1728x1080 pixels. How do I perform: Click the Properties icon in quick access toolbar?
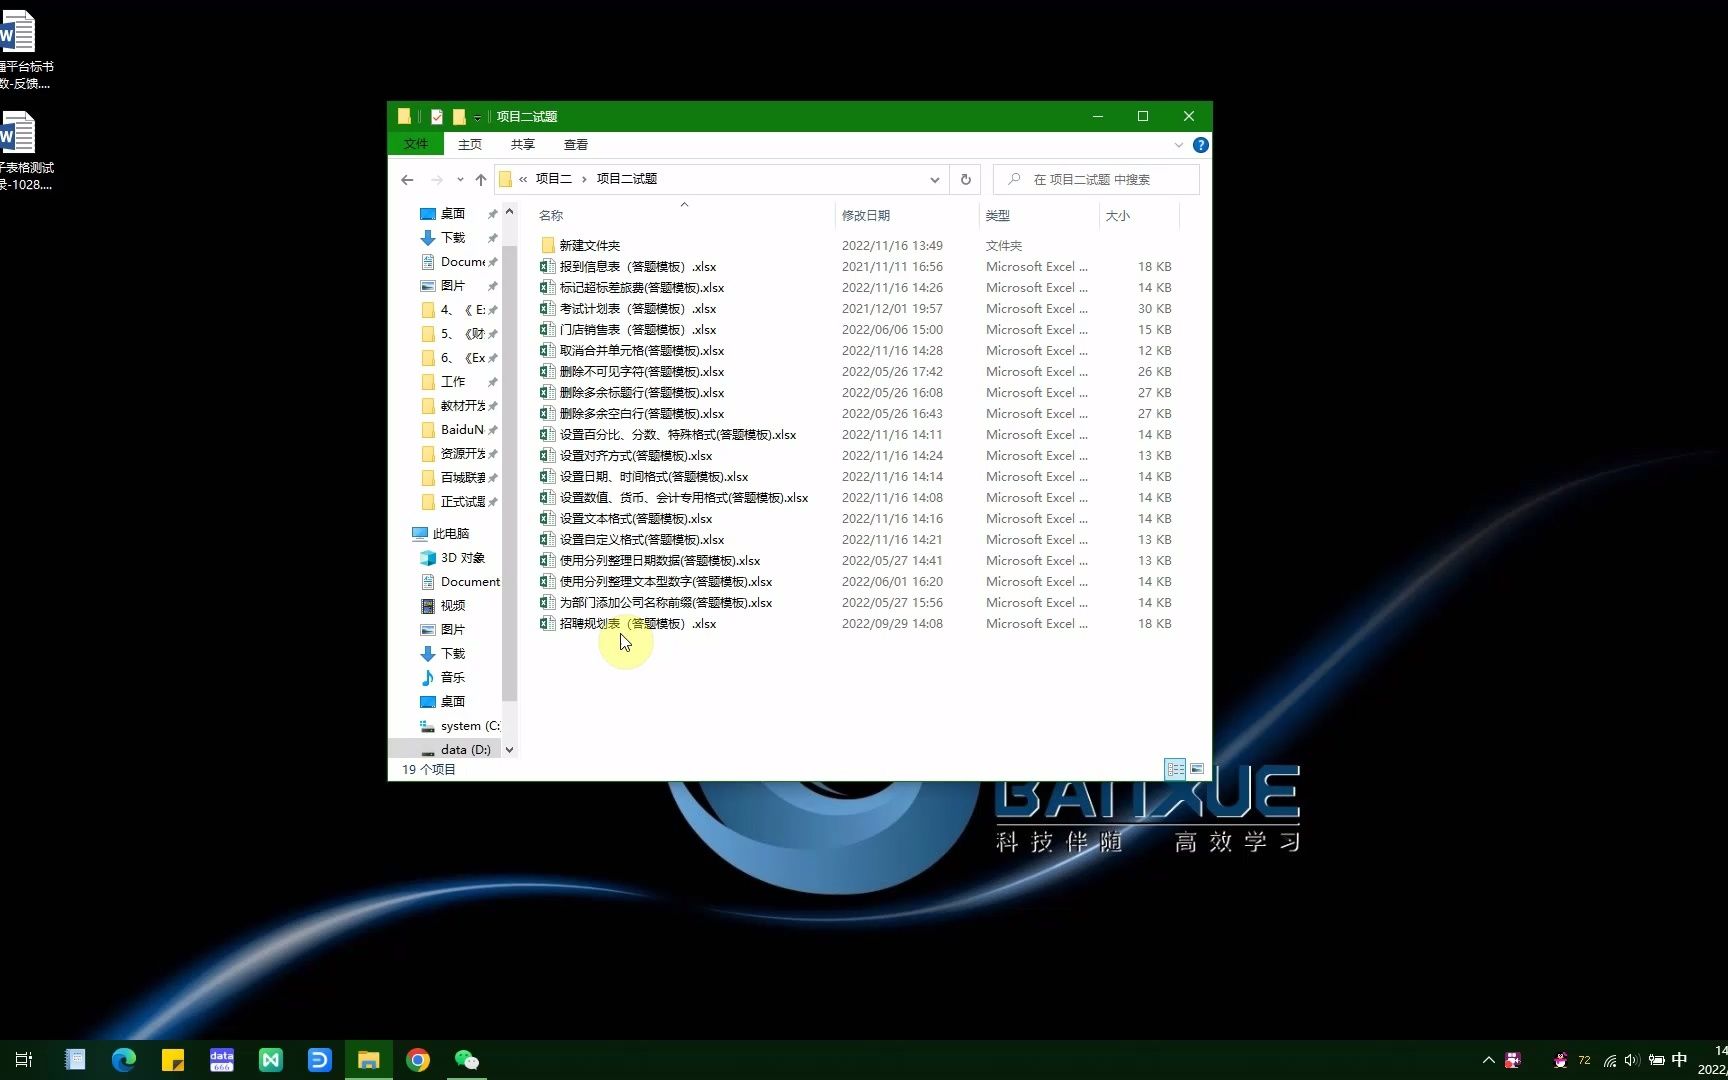click(x=437, y=117)
